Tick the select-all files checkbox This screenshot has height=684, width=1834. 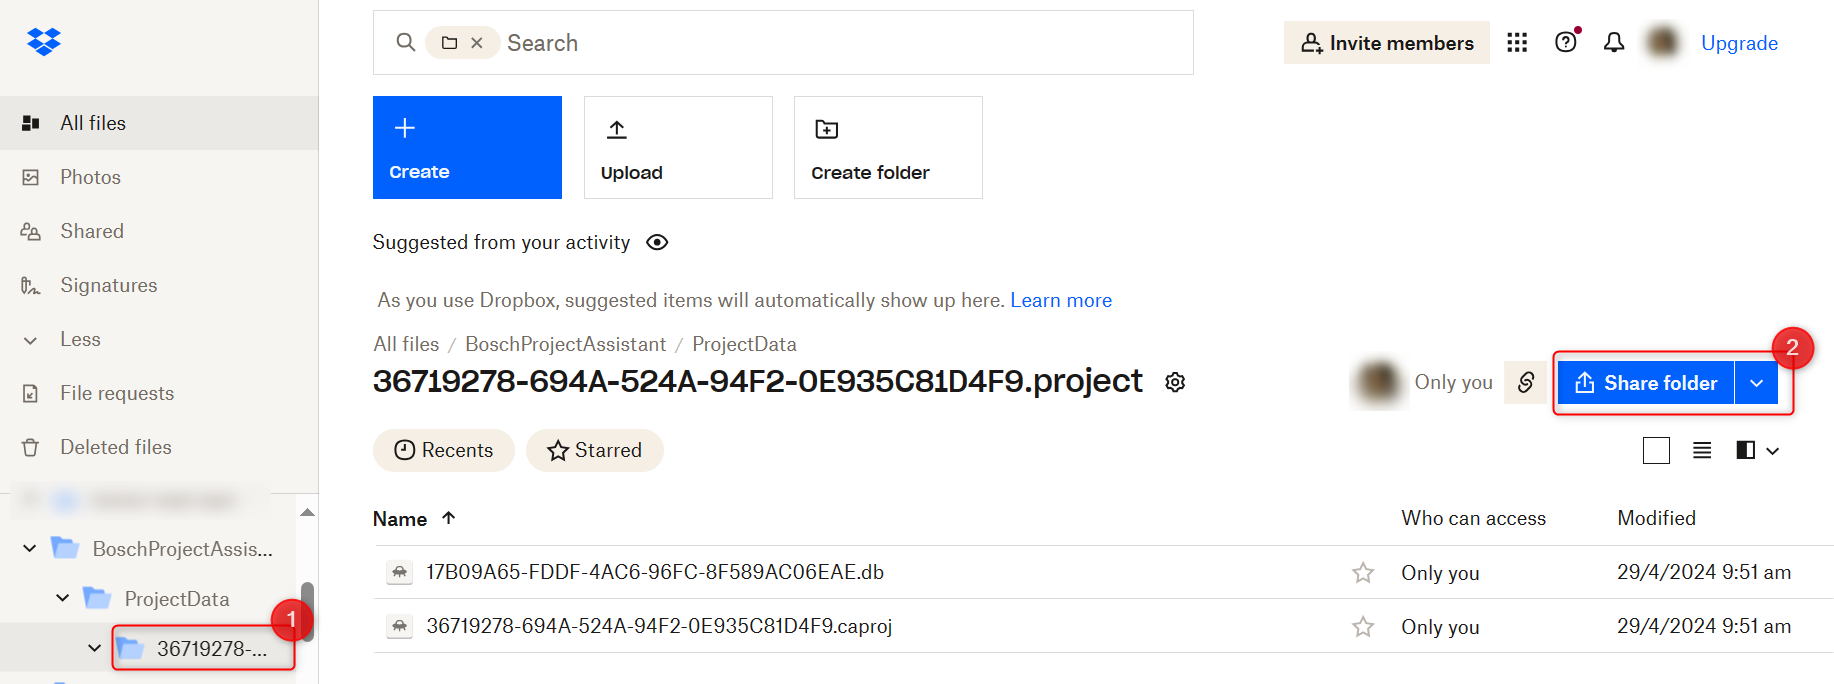pos(1656,451)
